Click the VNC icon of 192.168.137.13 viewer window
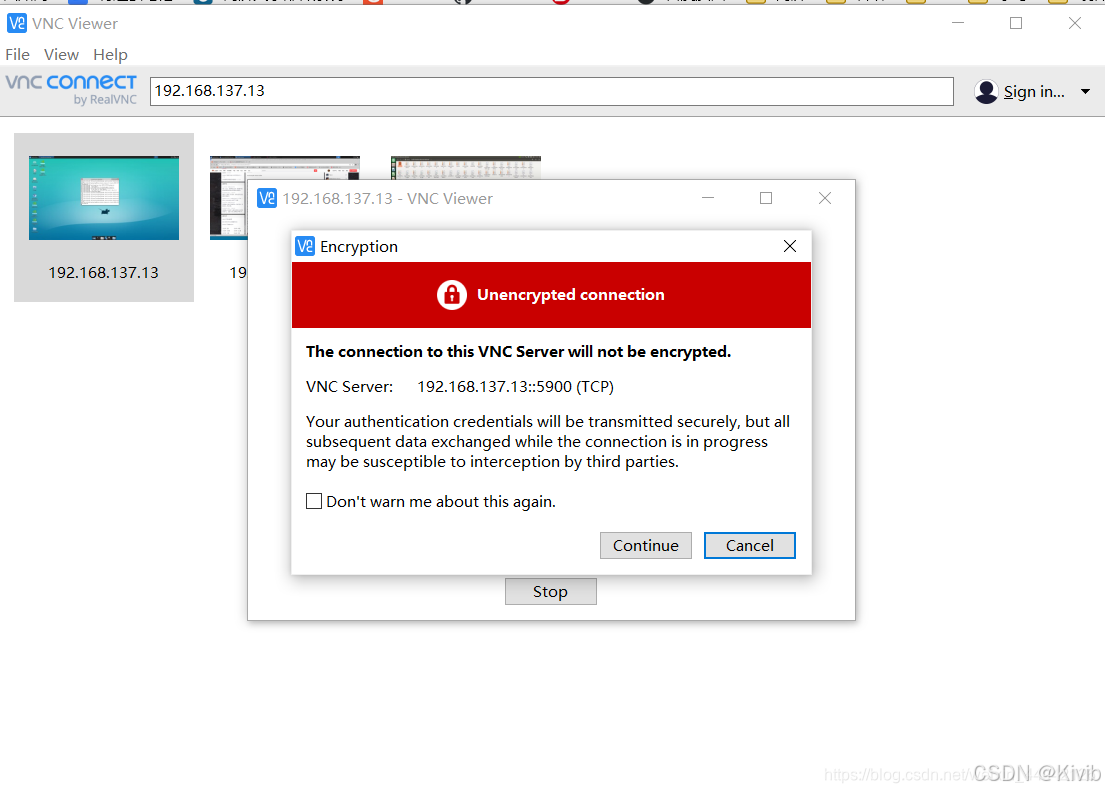This screenshot has width=1105, height=793. [267, 198]
